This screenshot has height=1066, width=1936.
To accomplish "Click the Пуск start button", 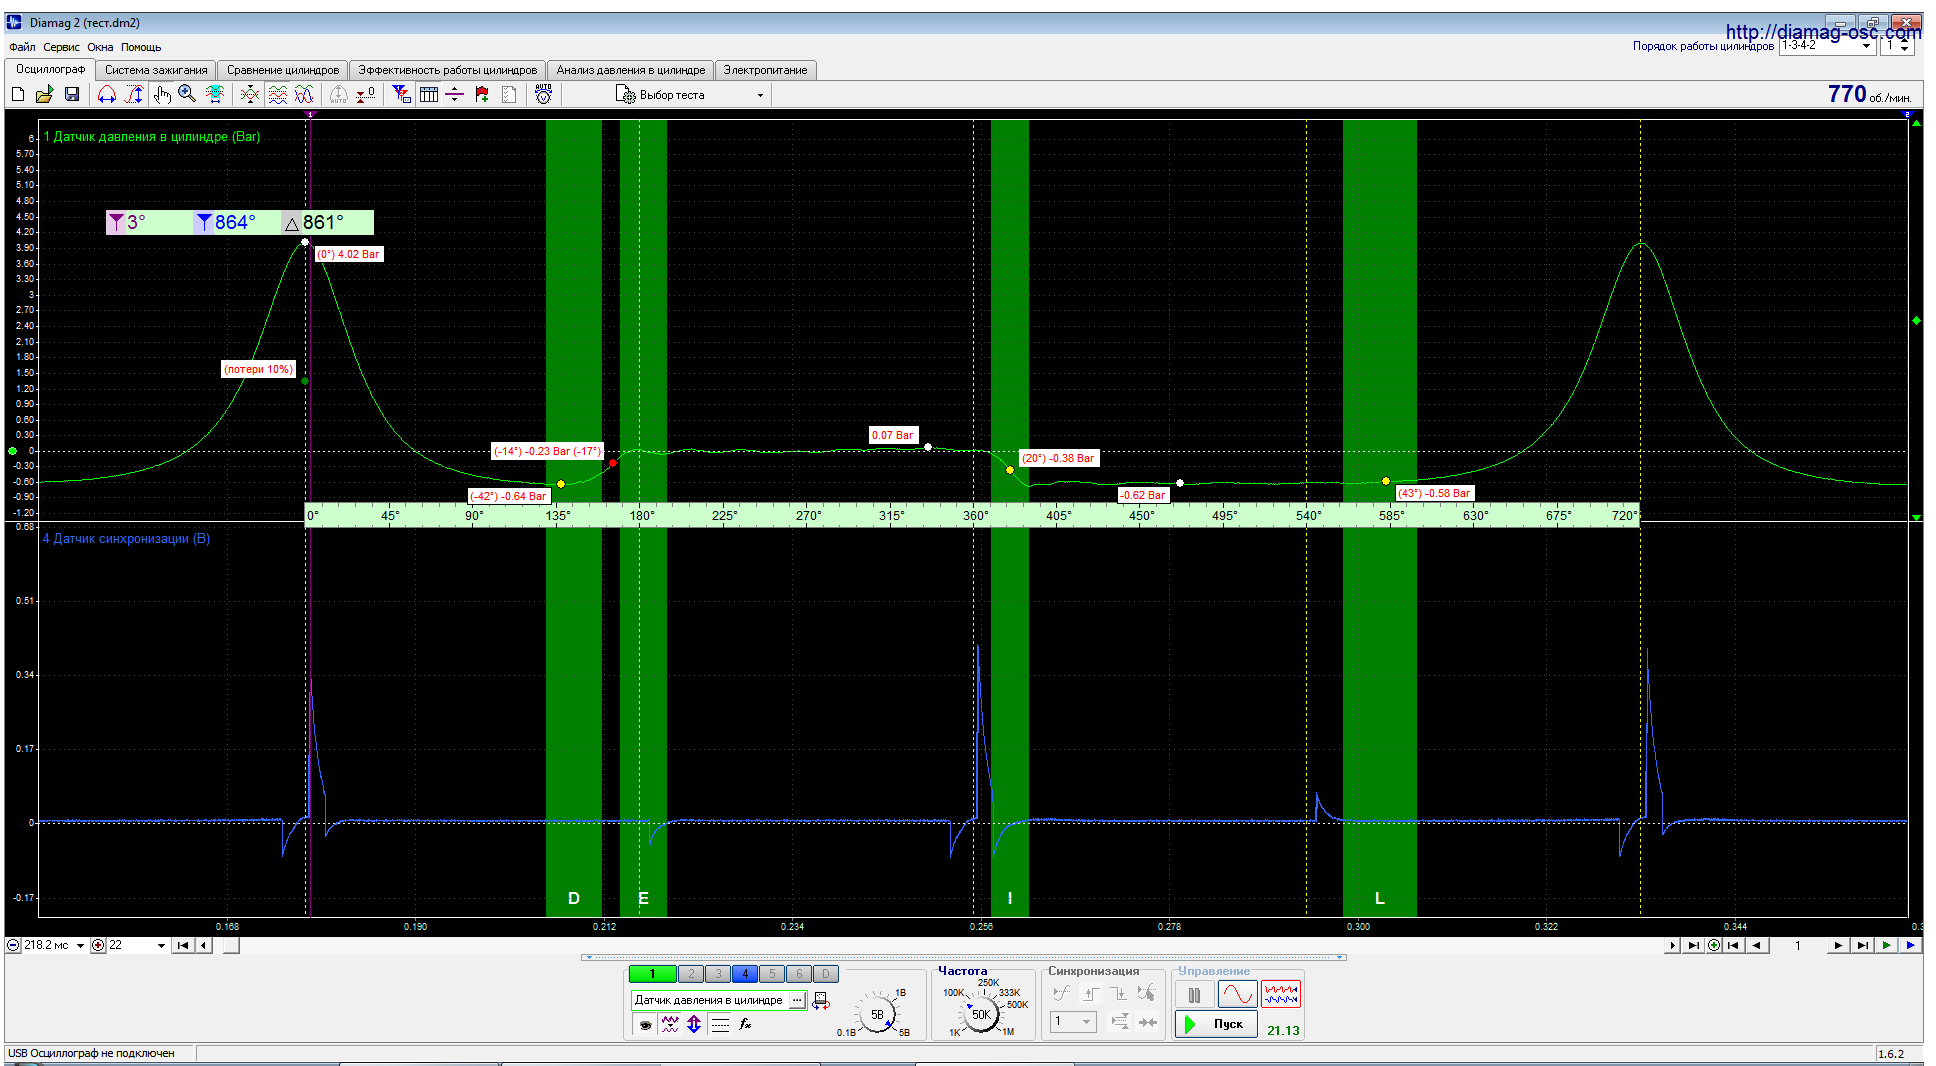I will tap(1216, 1024).
